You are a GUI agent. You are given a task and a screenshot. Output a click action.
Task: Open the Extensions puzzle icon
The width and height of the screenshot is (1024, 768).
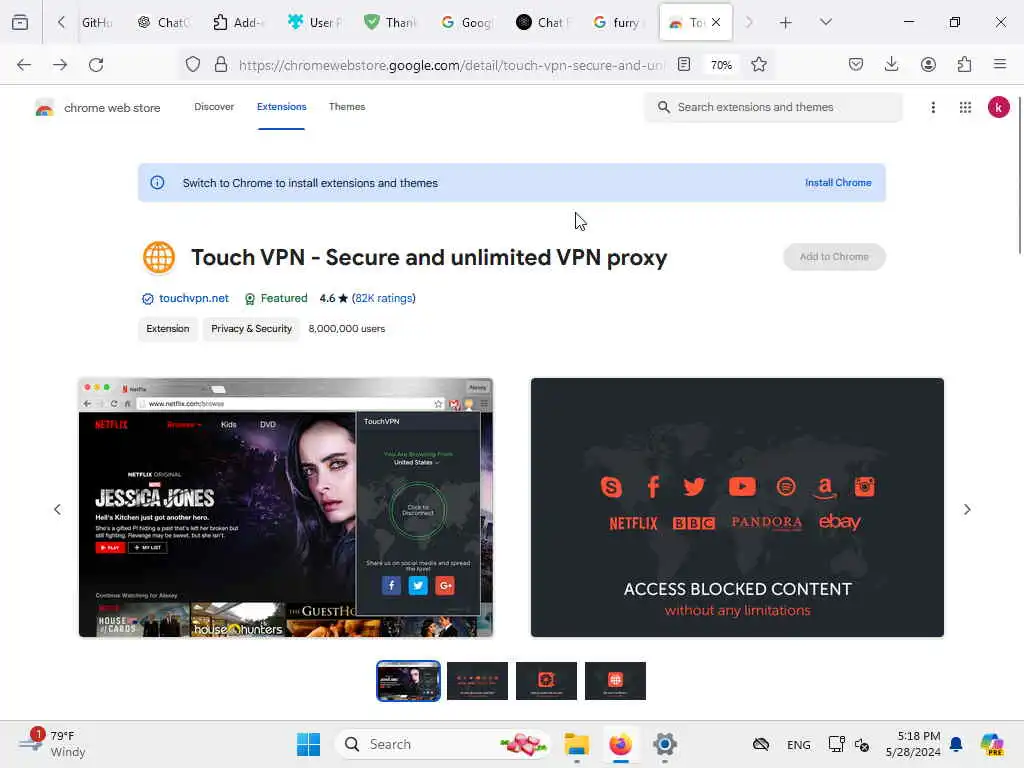[964, 65]
